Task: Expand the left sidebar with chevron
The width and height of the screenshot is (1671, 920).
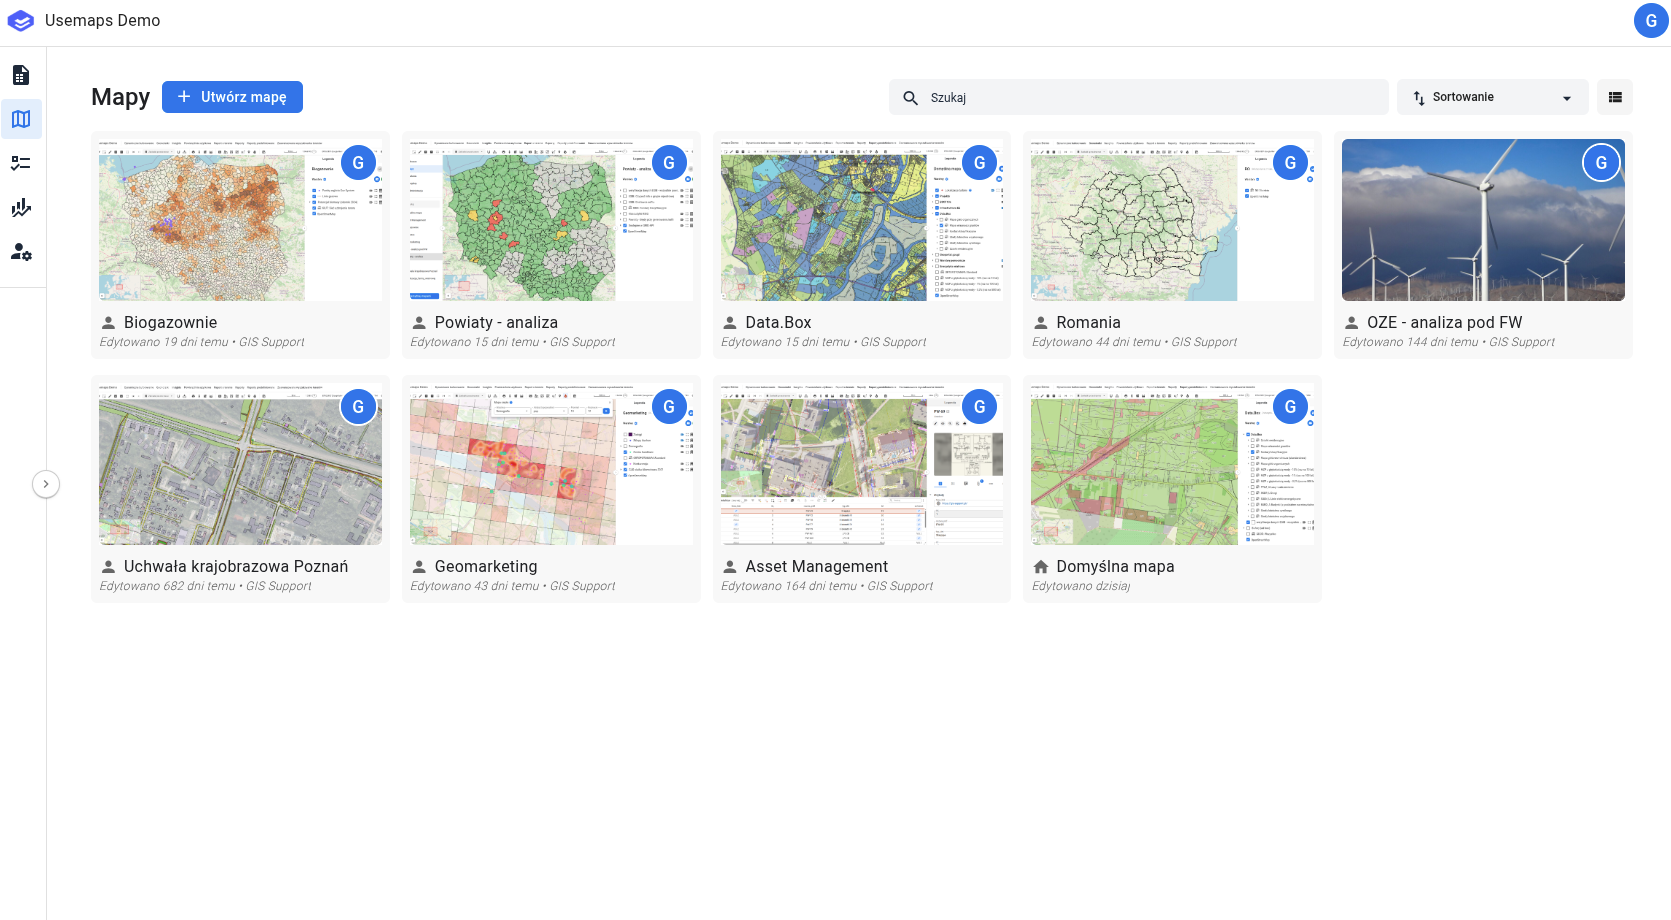Action: pos(46,484)
